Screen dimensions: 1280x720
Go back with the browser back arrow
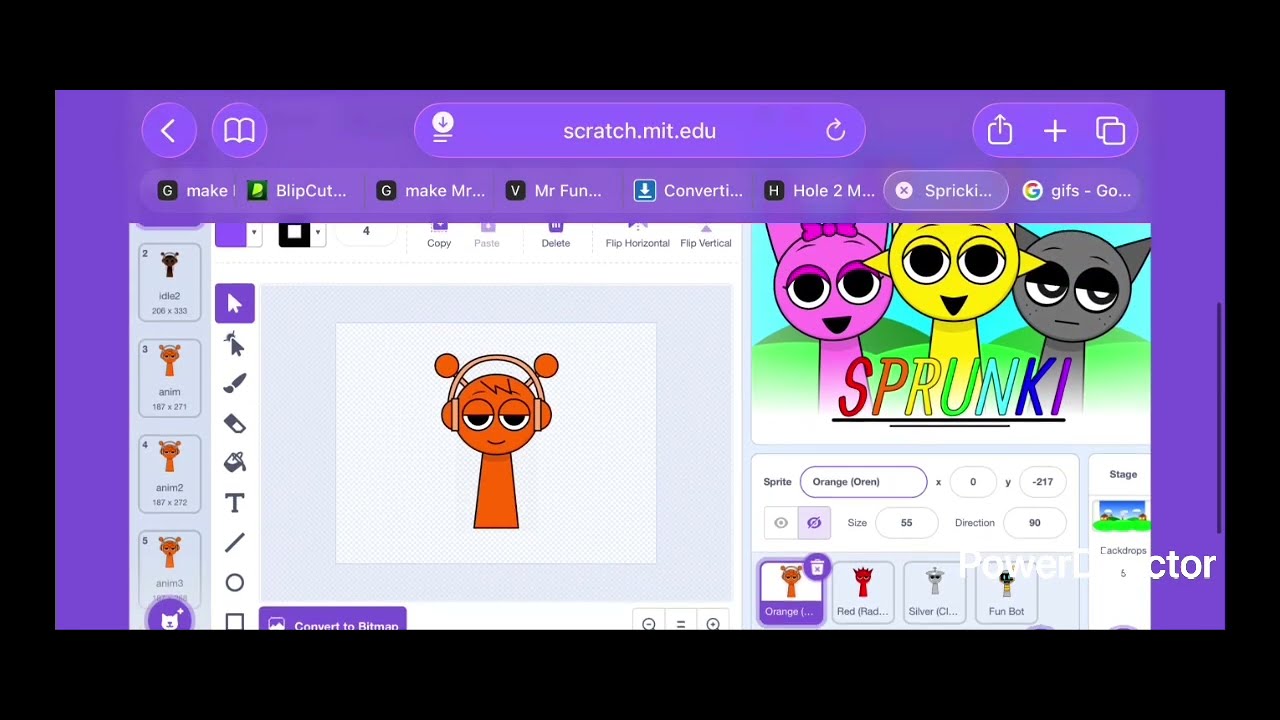pos(168,131)
